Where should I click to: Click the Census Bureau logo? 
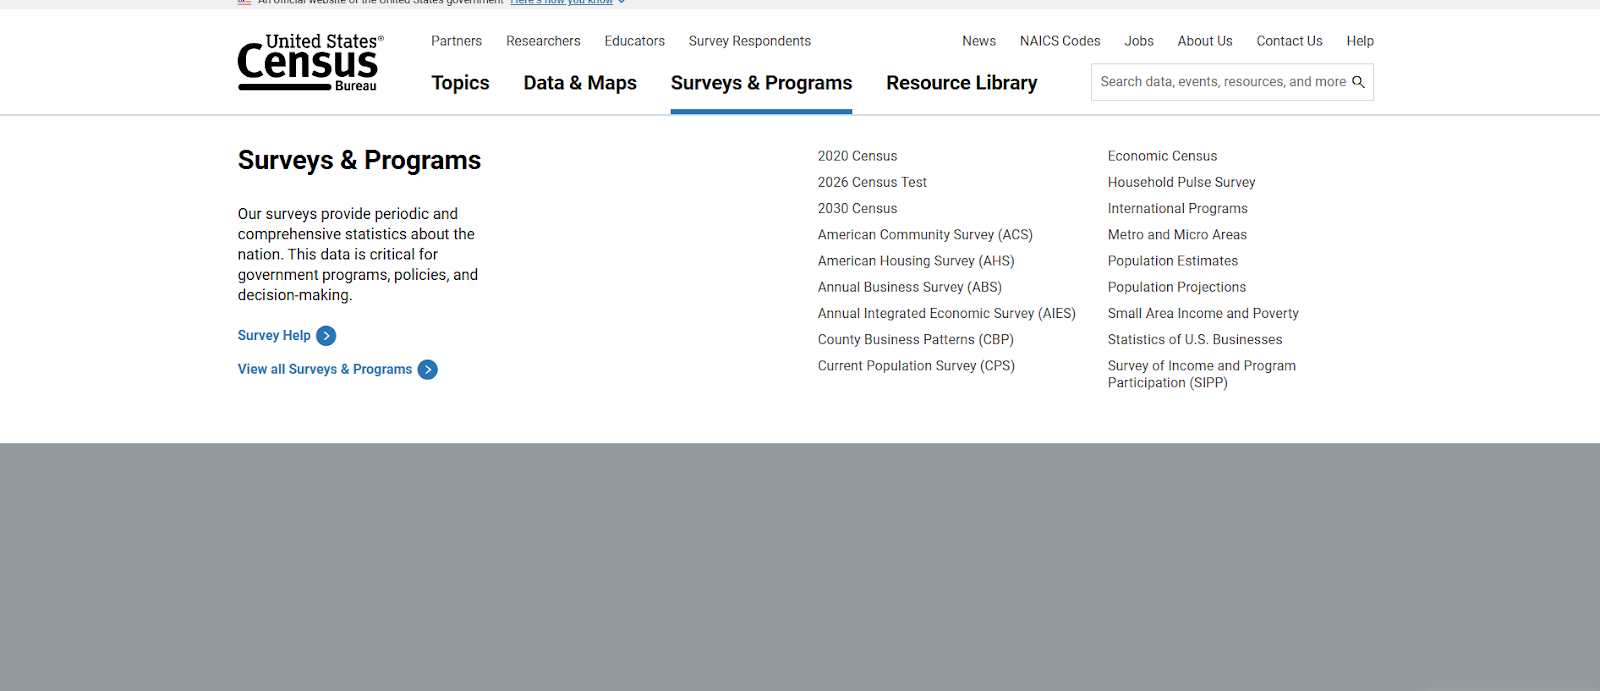tap(310, 62)
